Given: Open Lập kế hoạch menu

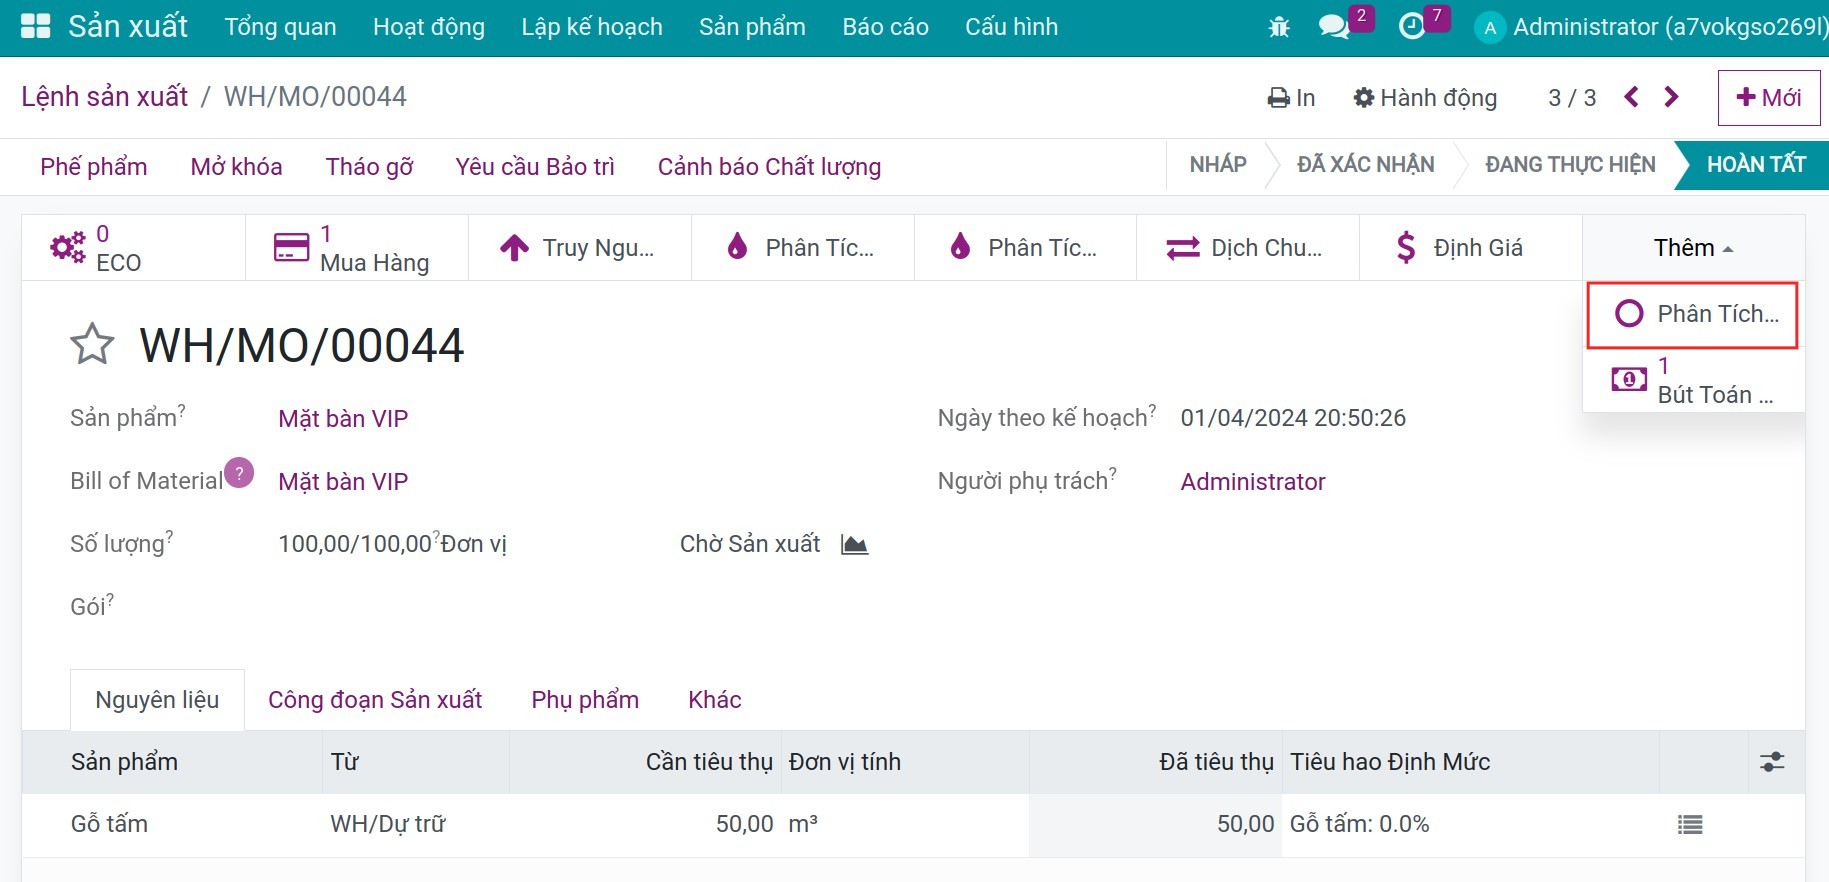Looking at the screenshot, I should (x=592, y=27).
